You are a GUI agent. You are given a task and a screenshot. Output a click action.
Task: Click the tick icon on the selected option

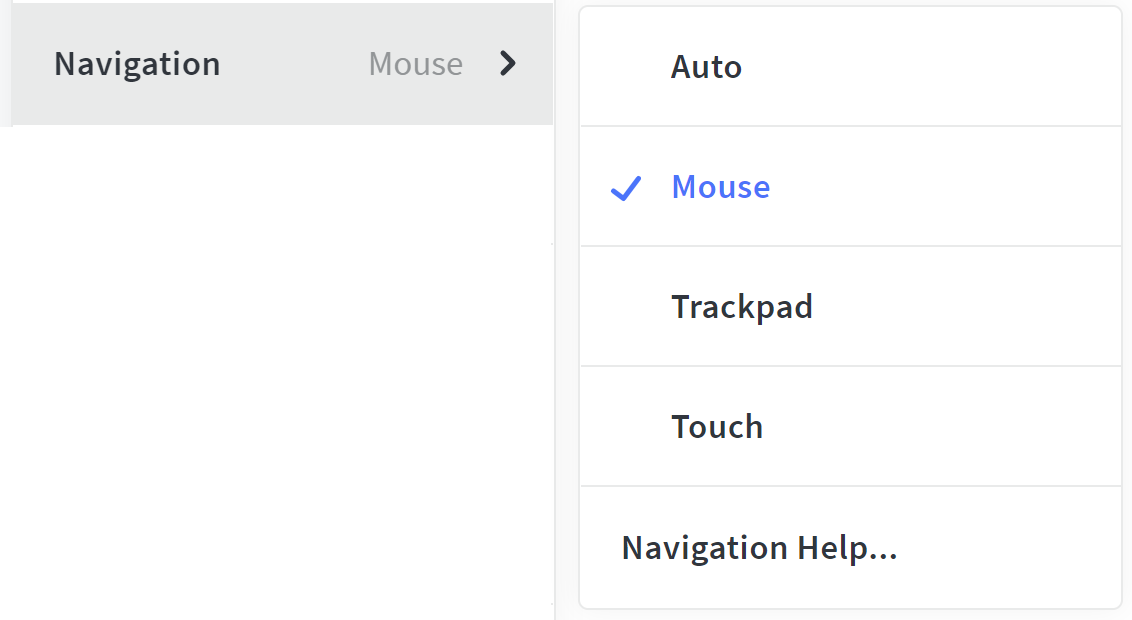tap(625, 188)
